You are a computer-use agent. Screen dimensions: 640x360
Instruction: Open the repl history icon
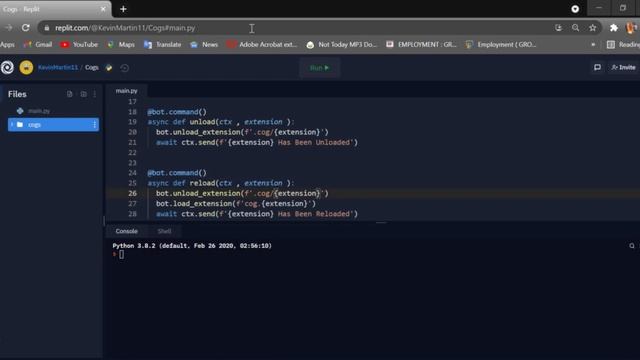click(x=125, y=68)
